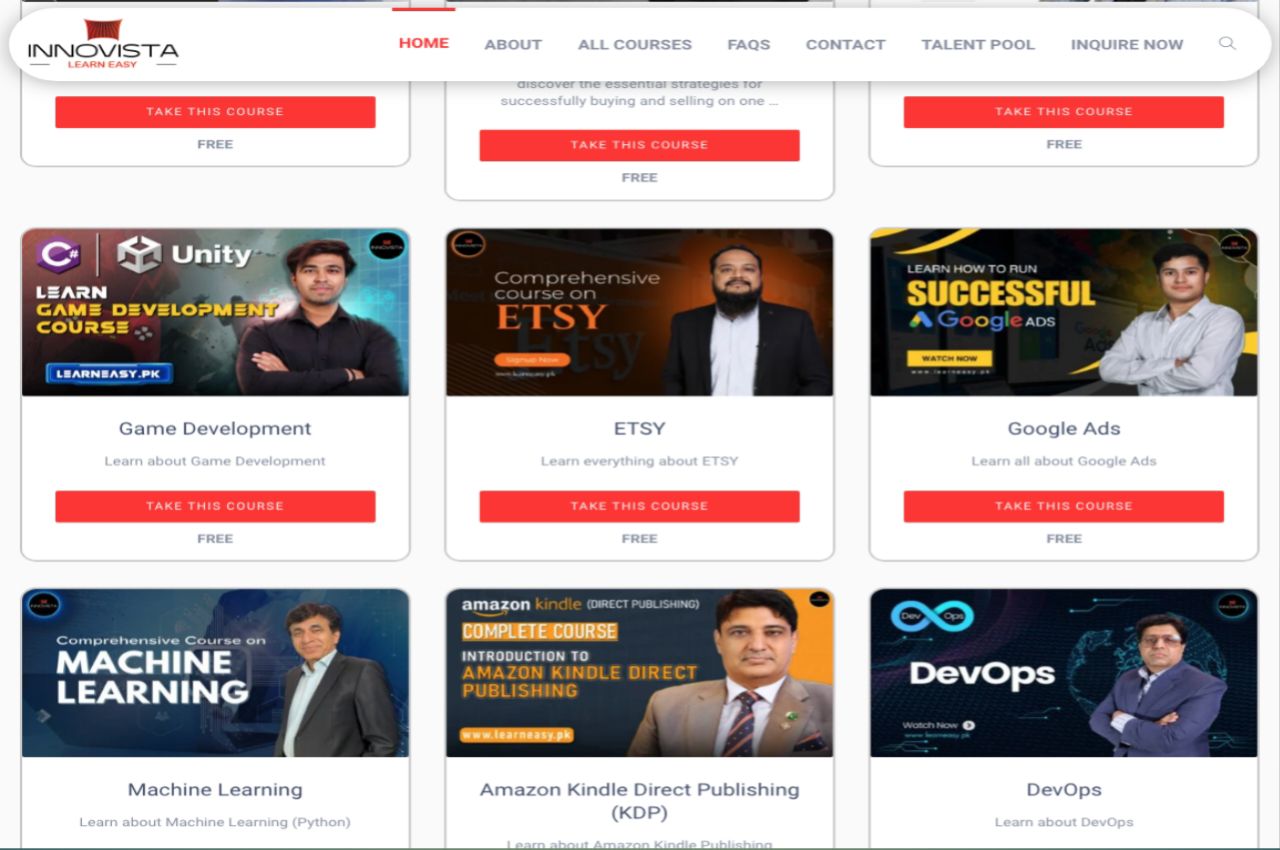Select Talent Pool in the navbar
This screenshot has width=1280, height=850.
pos(978,44)
